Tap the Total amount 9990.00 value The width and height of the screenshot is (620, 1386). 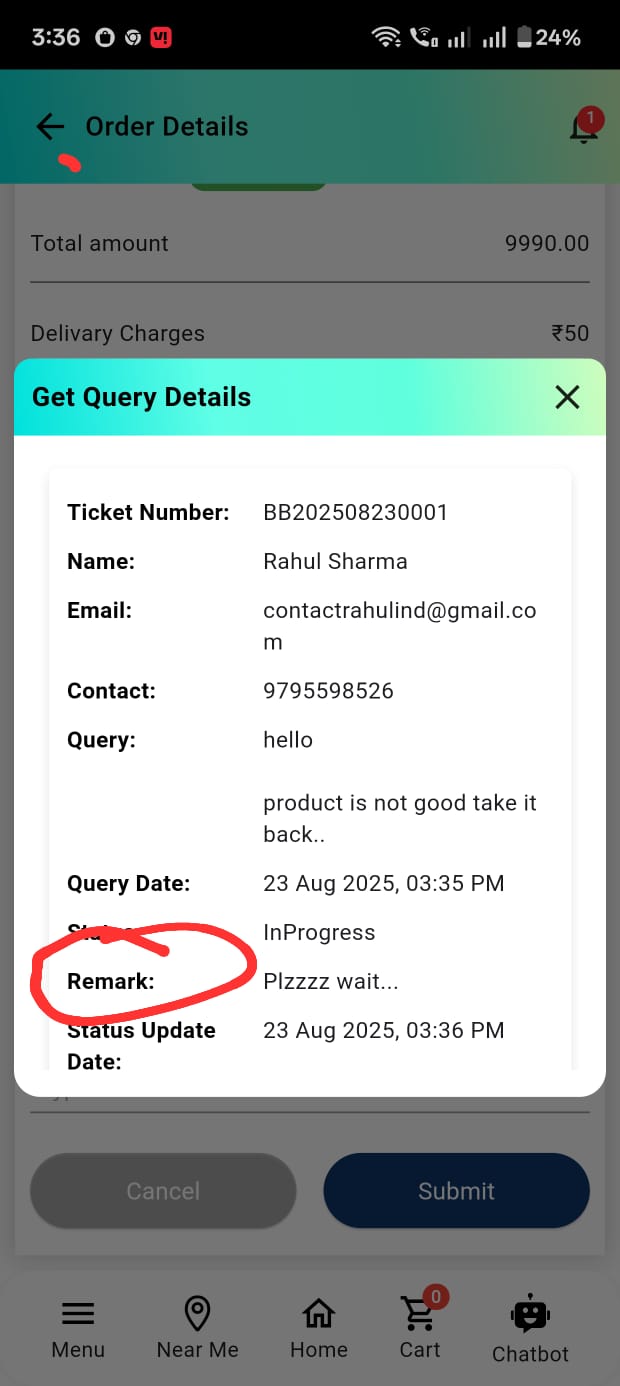click(x=547, y=243)
